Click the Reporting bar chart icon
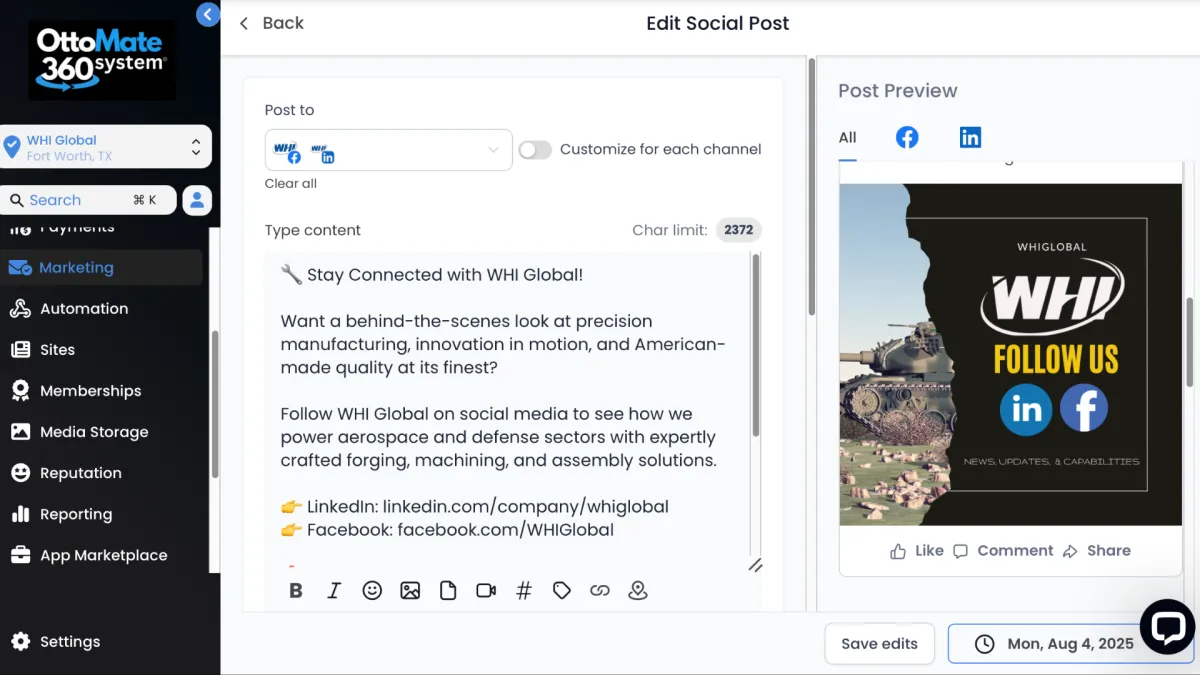The height and width of the screenshot is (675, 1200). (20, 514)
